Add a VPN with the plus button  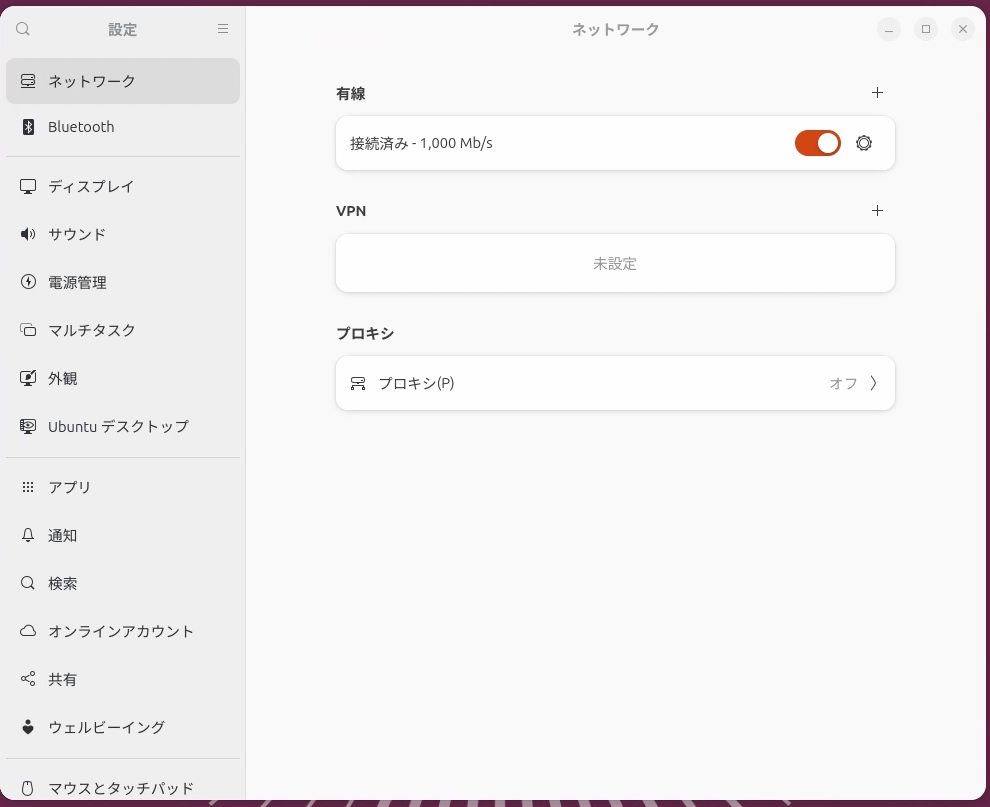click(x=877, y=211)
